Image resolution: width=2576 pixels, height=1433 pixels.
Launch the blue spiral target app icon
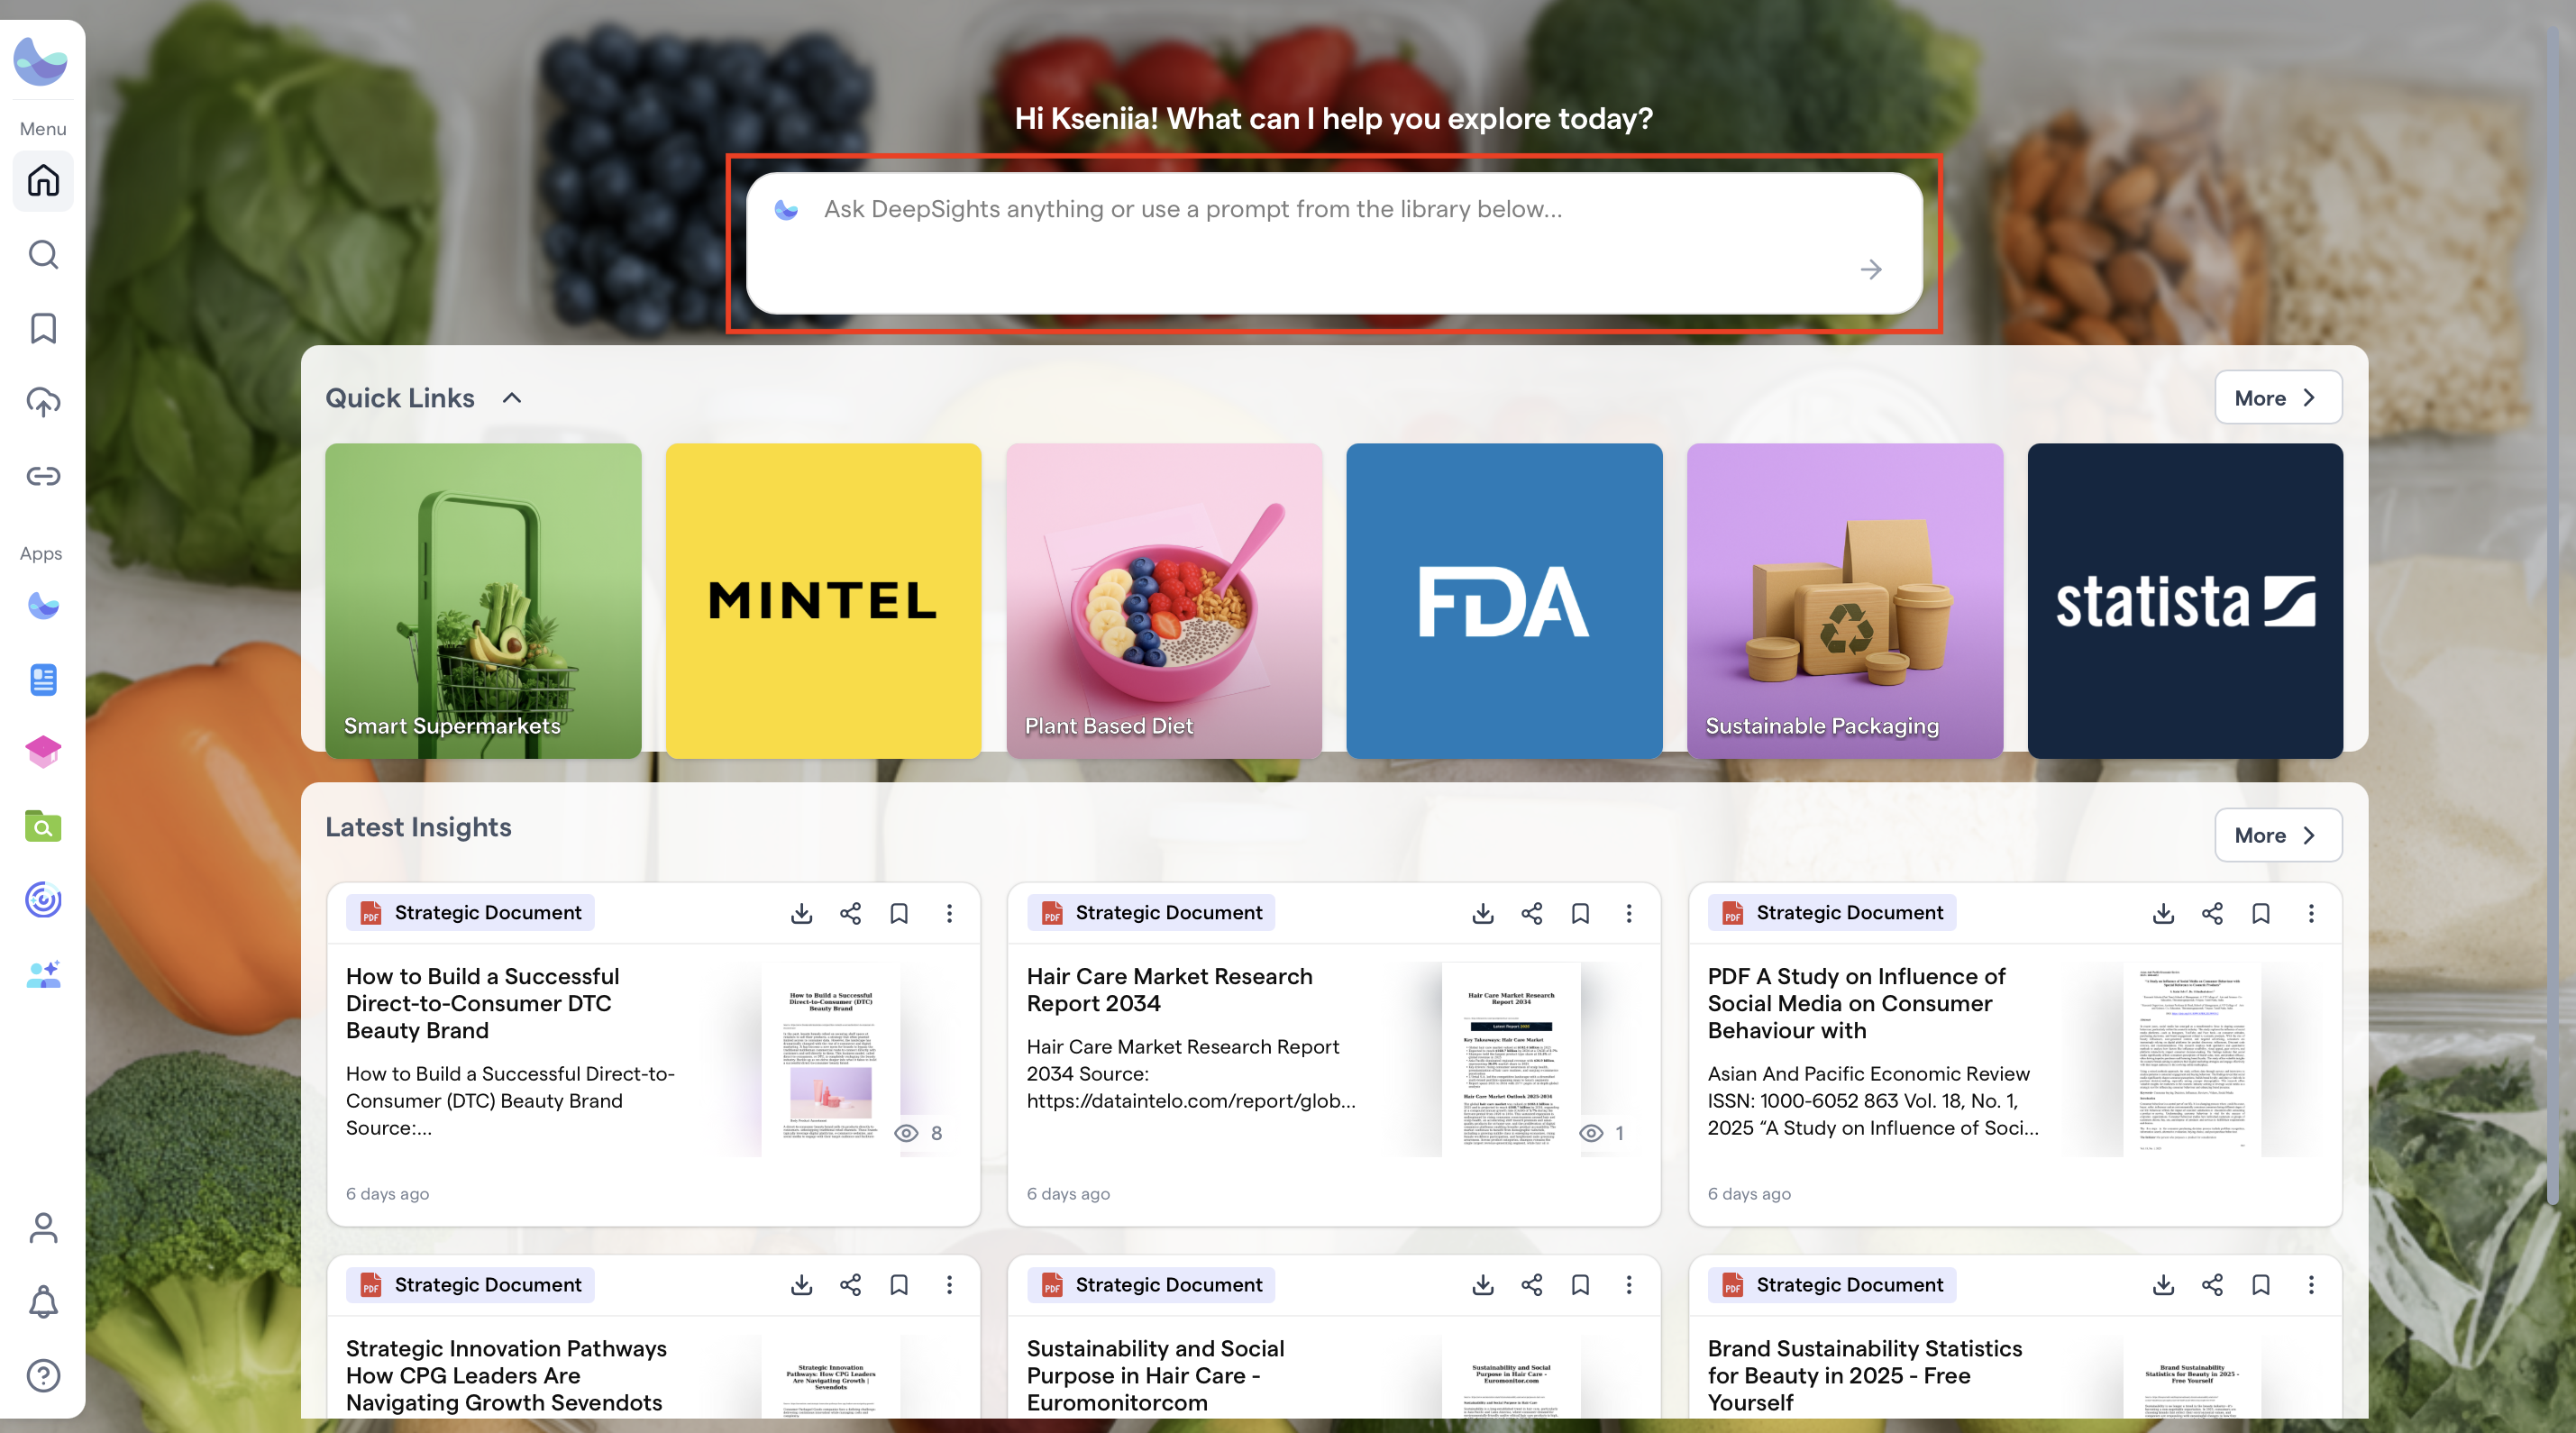point(43,900)
